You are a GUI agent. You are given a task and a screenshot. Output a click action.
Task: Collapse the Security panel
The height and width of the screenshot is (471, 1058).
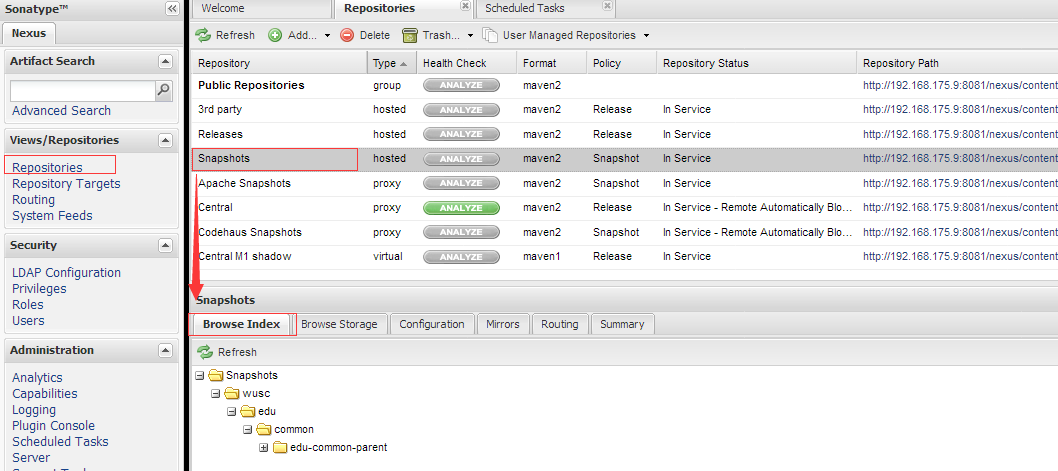point(165,246)
